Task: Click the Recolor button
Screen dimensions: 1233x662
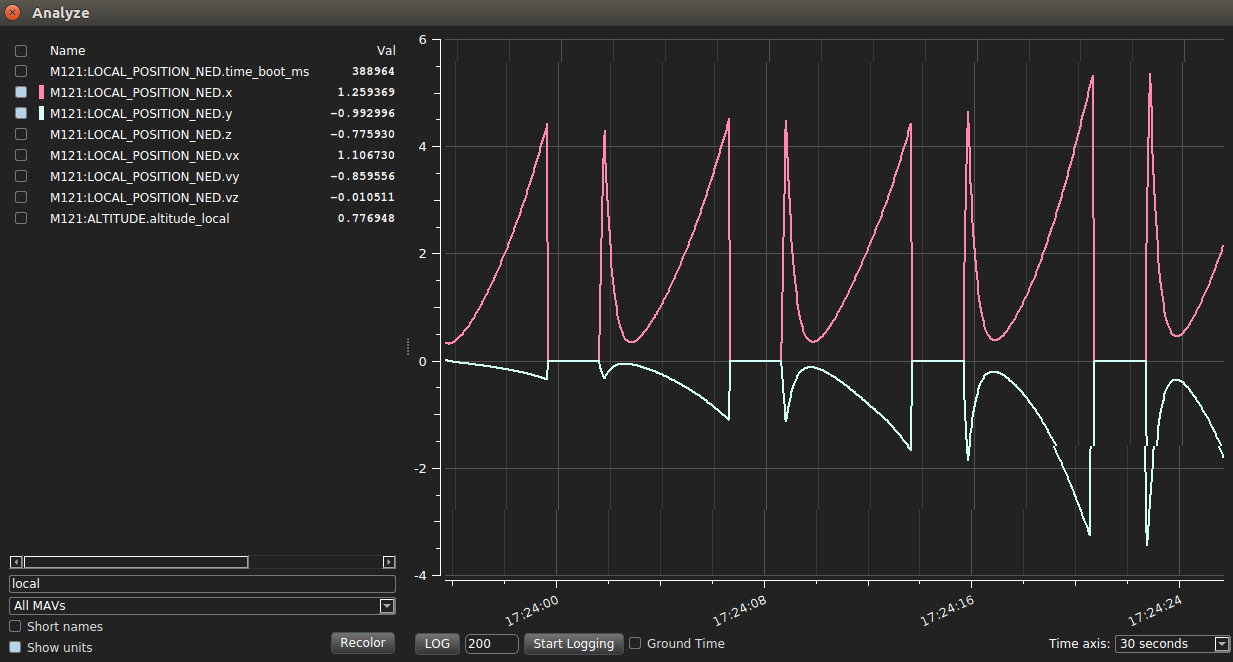Action: (x=362, y=642)
